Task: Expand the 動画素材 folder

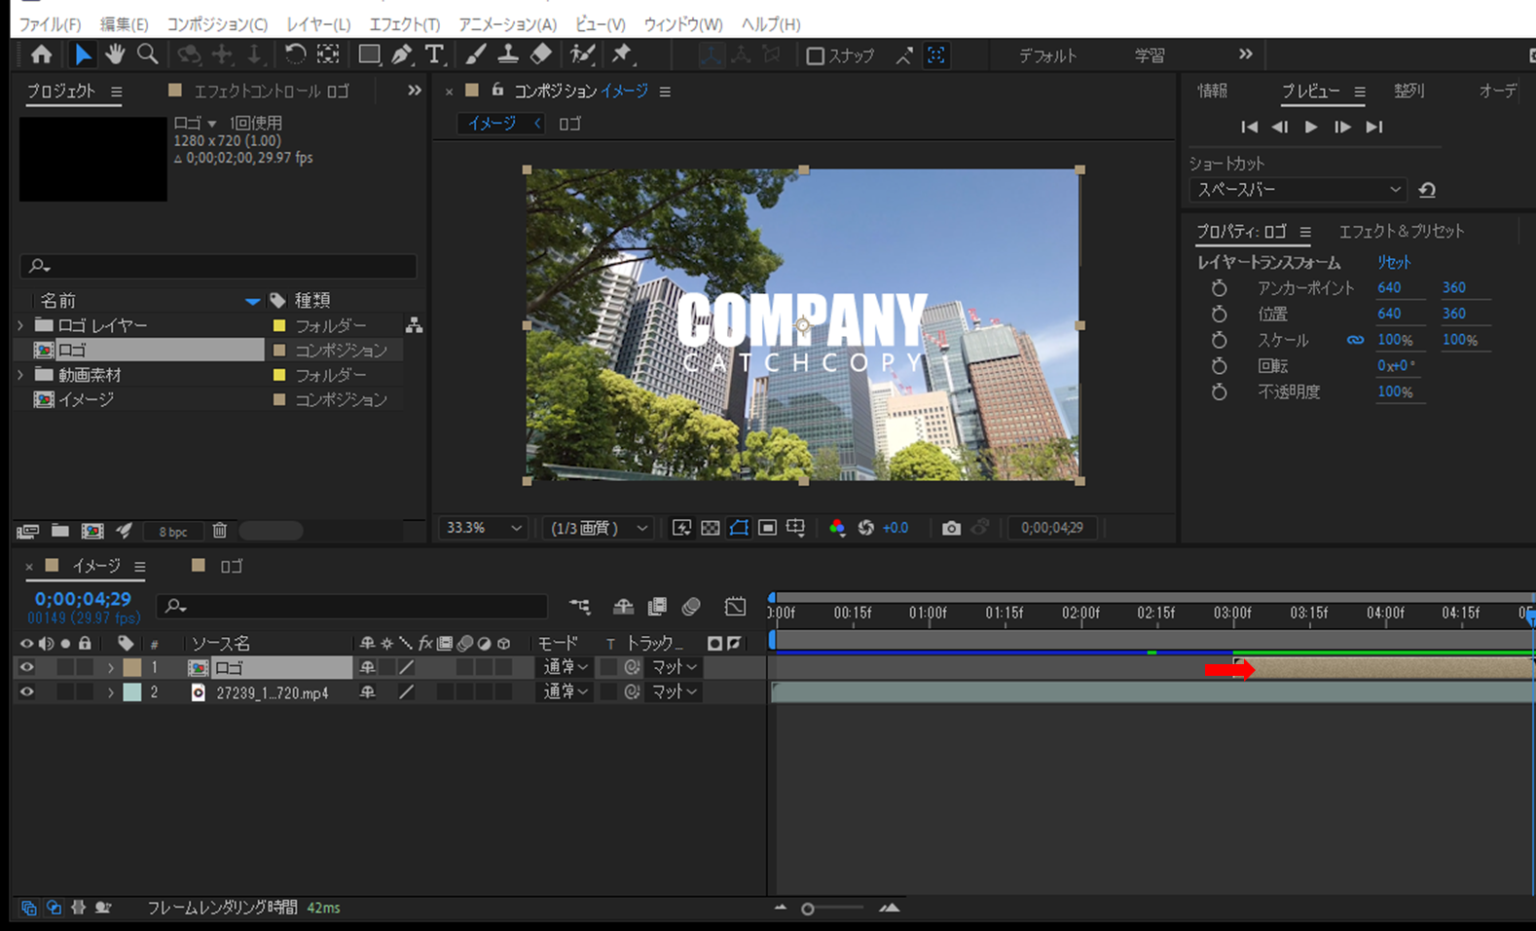Action: [x=21, y=375]
